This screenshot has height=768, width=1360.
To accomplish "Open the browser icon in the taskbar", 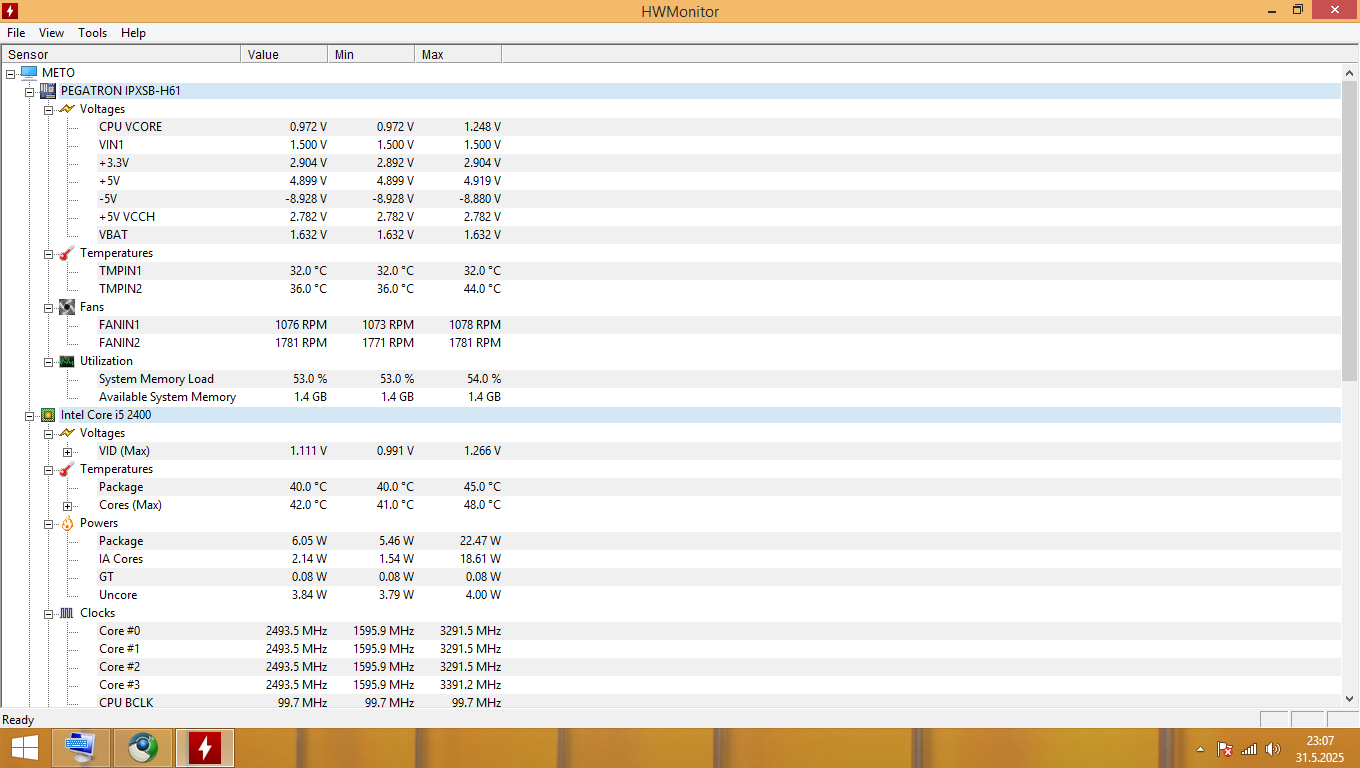I will coord(143,748).
